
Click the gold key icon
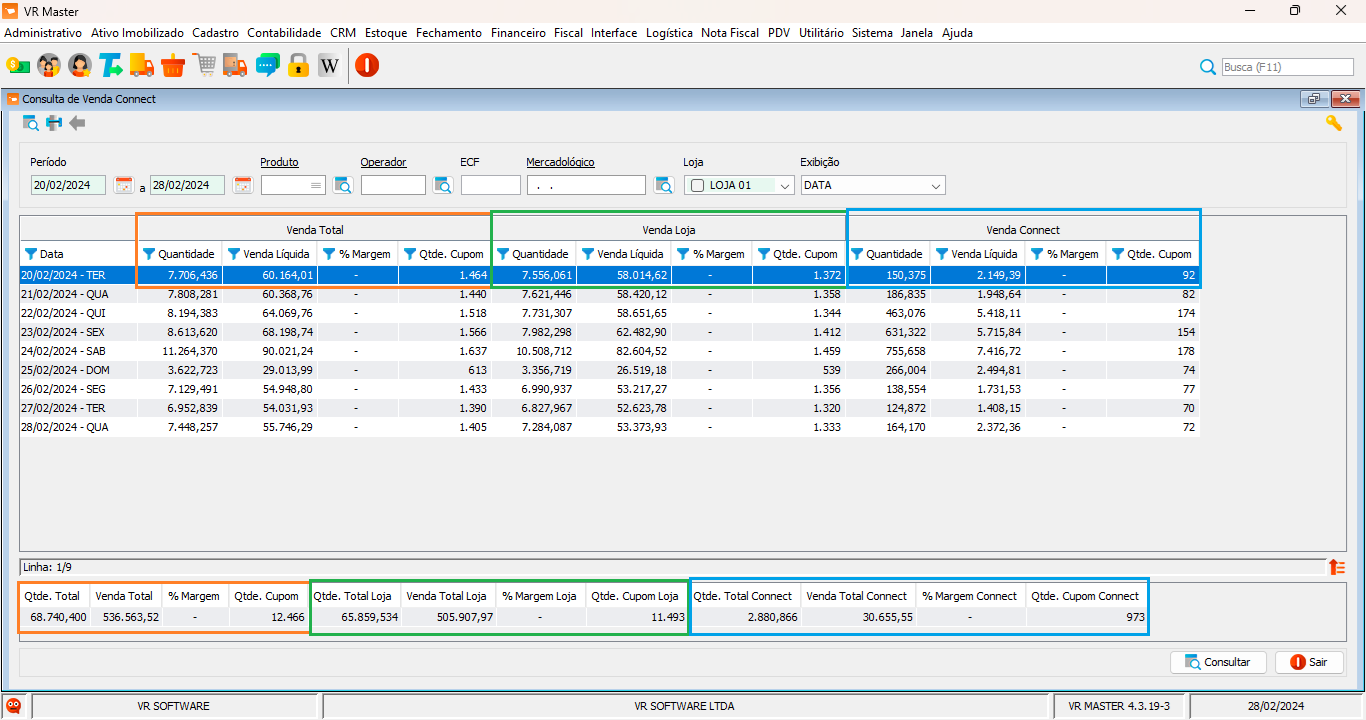click(1334, 123)
